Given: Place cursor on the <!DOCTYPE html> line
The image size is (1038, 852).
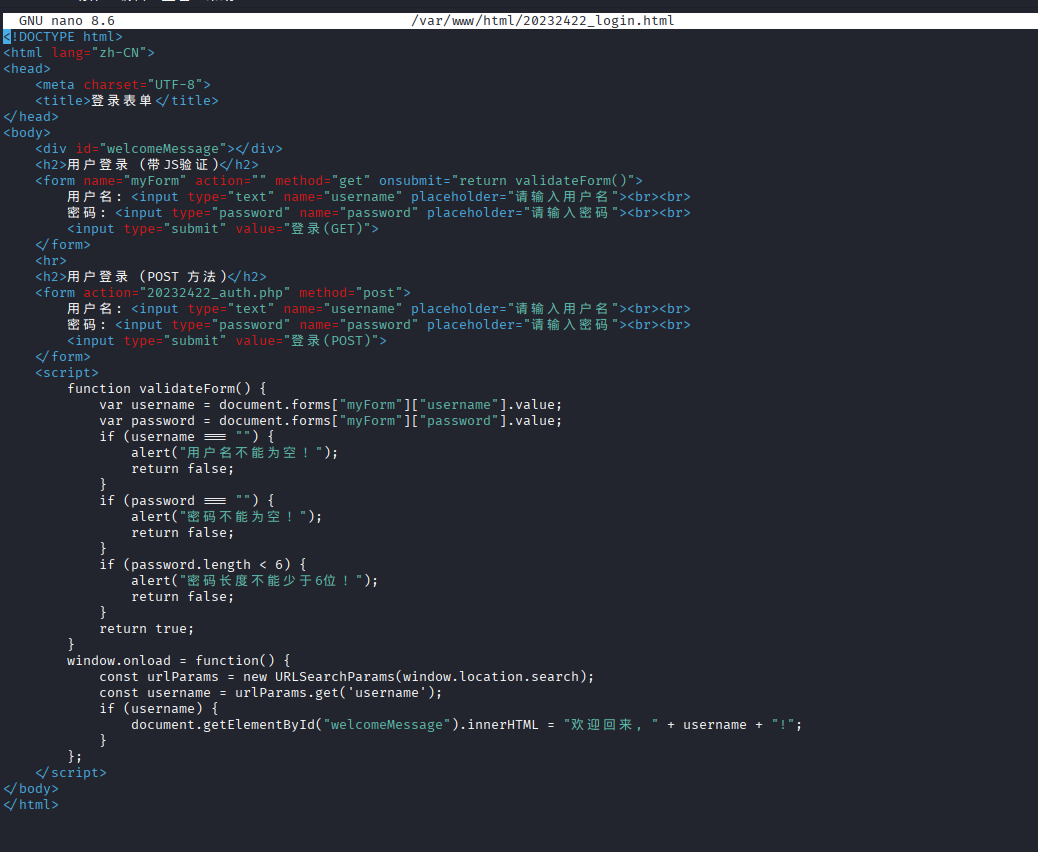Looking at the screenshot, I should coord(63,36).
